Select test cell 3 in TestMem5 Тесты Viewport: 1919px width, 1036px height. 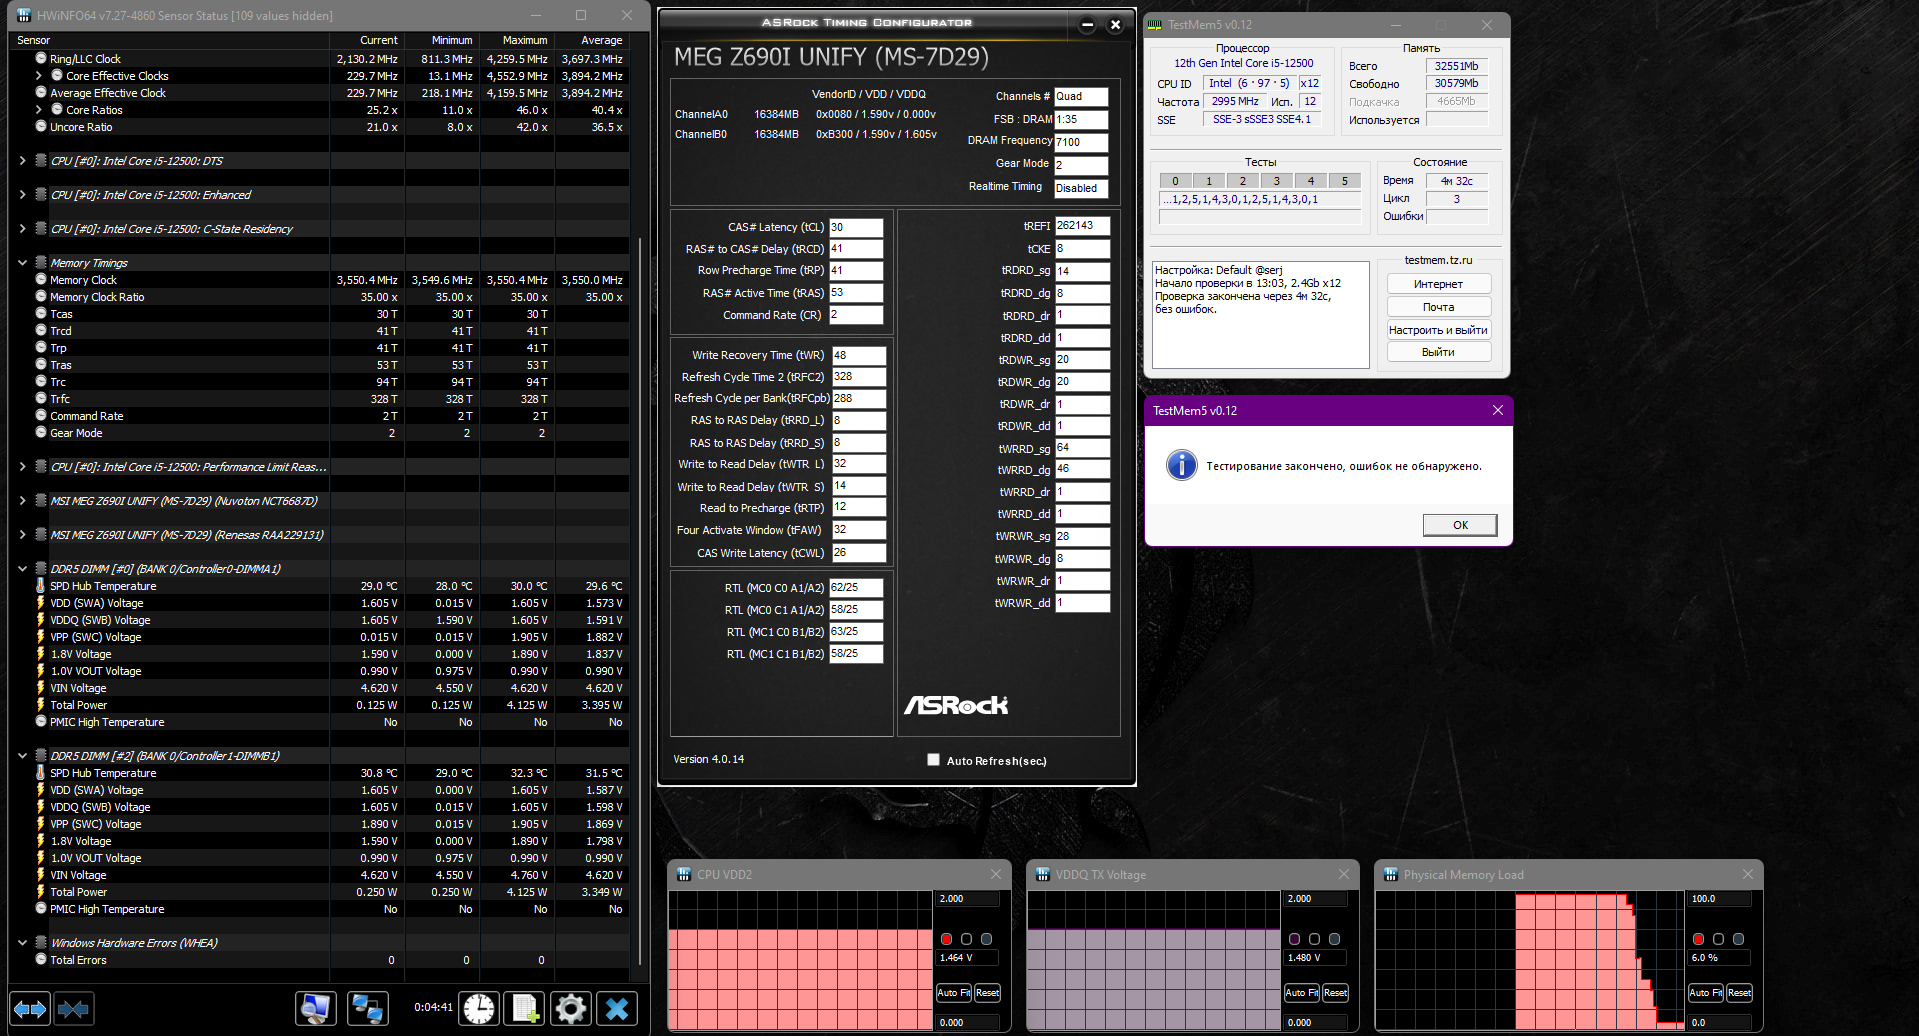click(1277, 181)
